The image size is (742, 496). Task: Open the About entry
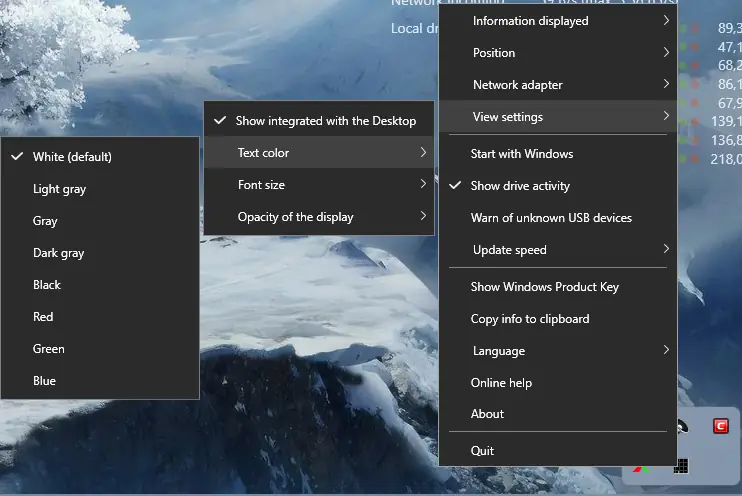(x=557, y=414)
